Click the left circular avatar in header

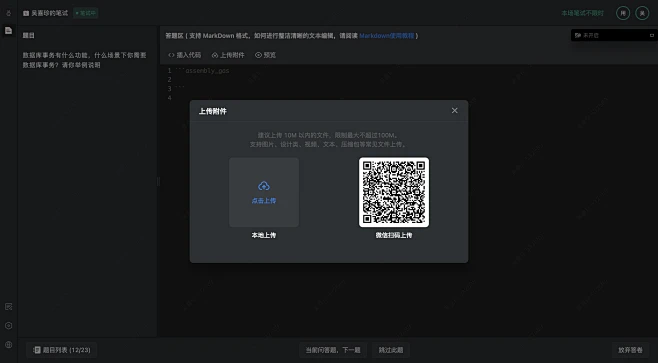pyautogui.click(x=623, y=13)
